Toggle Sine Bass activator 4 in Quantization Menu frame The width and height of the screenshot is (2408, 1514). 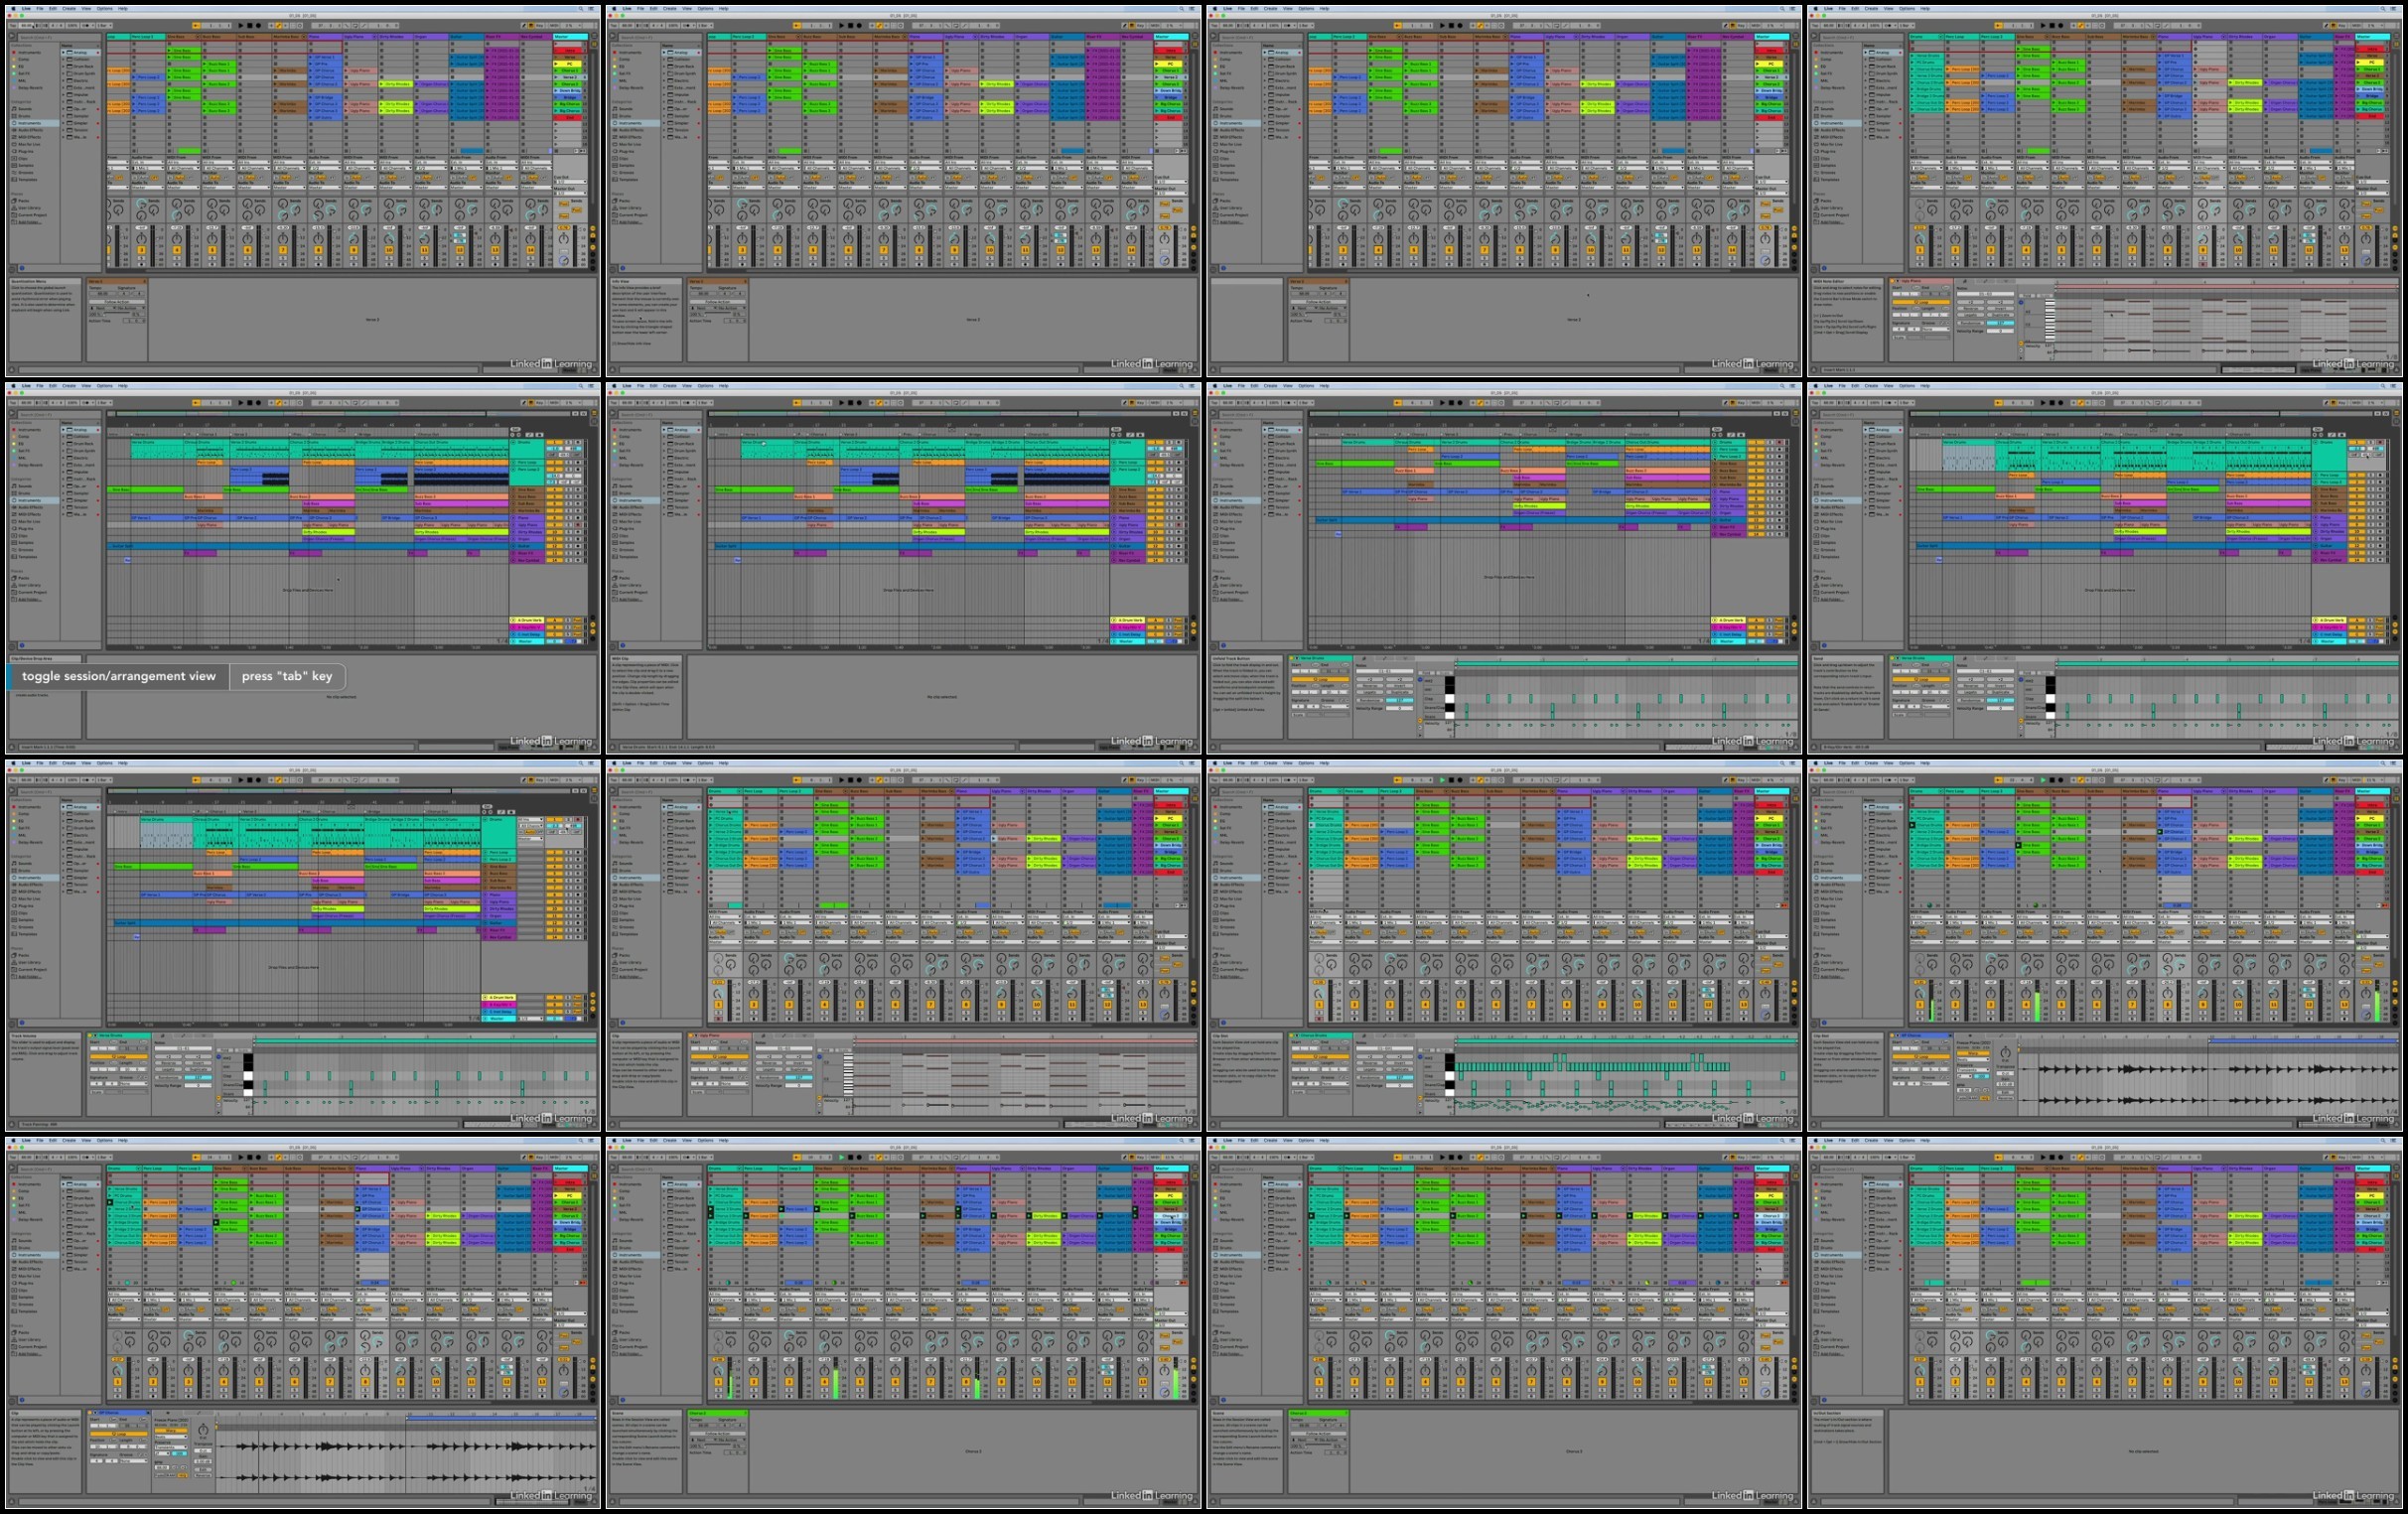pyautogui.click(x=177, y=250)
